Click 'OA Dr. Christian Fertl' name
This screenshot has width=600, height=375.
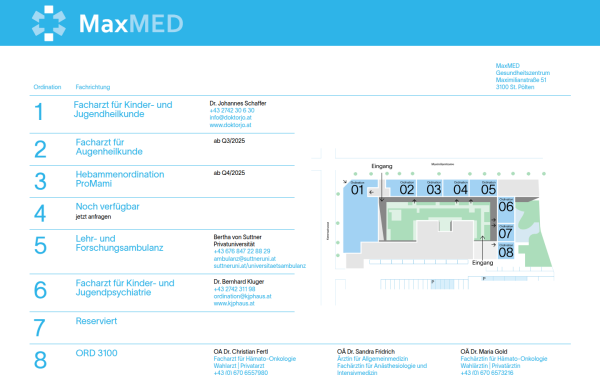pyautogui.click(x=241, y=352)
